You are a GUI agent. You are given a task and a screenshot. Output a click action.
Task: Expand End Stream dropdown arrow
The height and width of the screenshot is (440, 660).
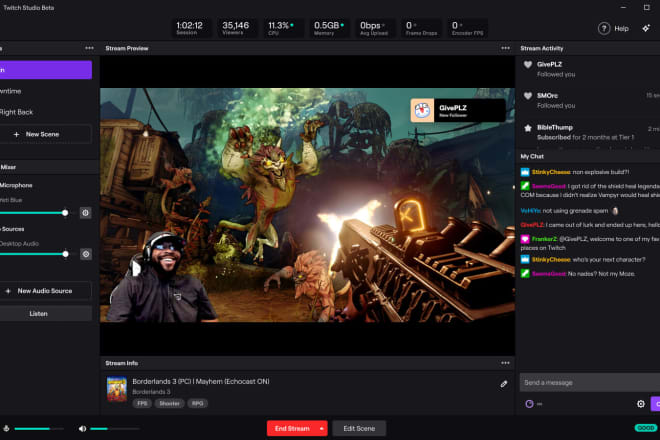click(322, 429)
